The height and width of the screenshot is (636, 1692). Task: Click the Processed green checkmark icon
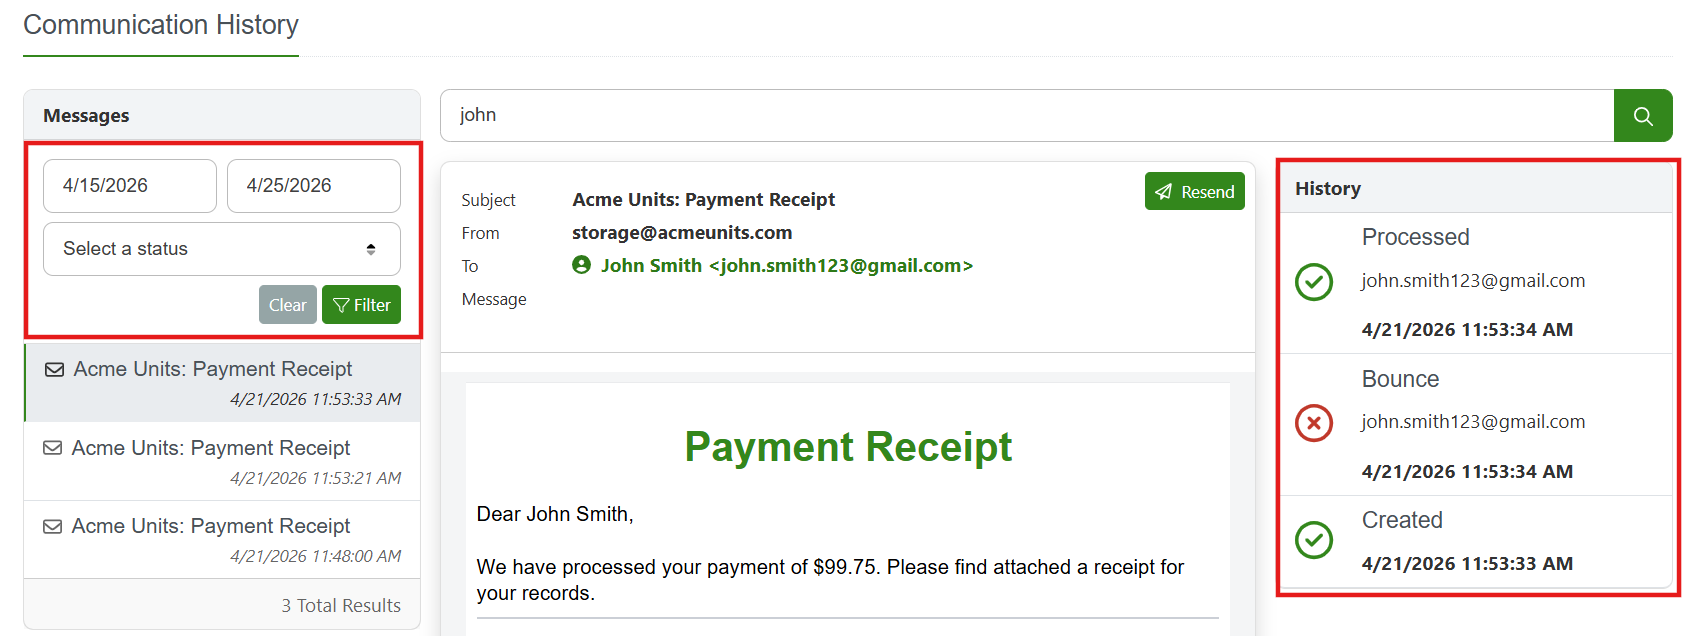click(x=1314, y=282)
